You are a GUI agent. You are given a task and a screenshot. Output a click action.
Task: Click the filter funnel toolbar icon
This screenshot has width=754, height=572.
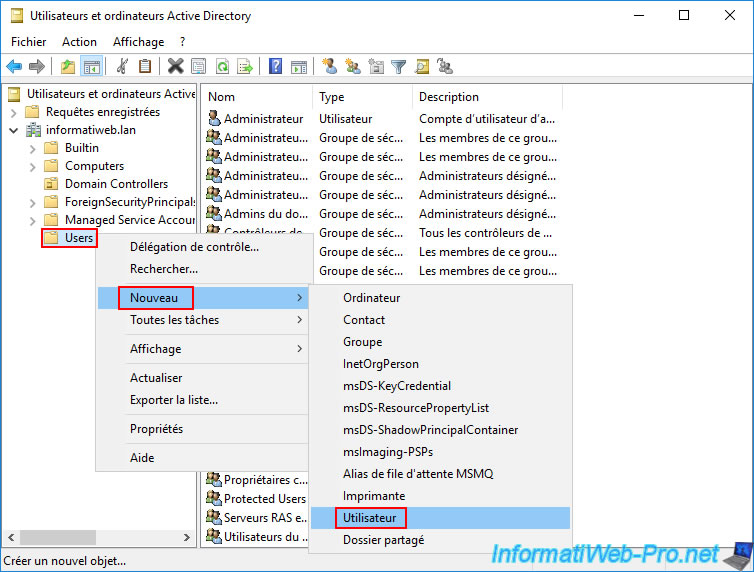point(399,67)
